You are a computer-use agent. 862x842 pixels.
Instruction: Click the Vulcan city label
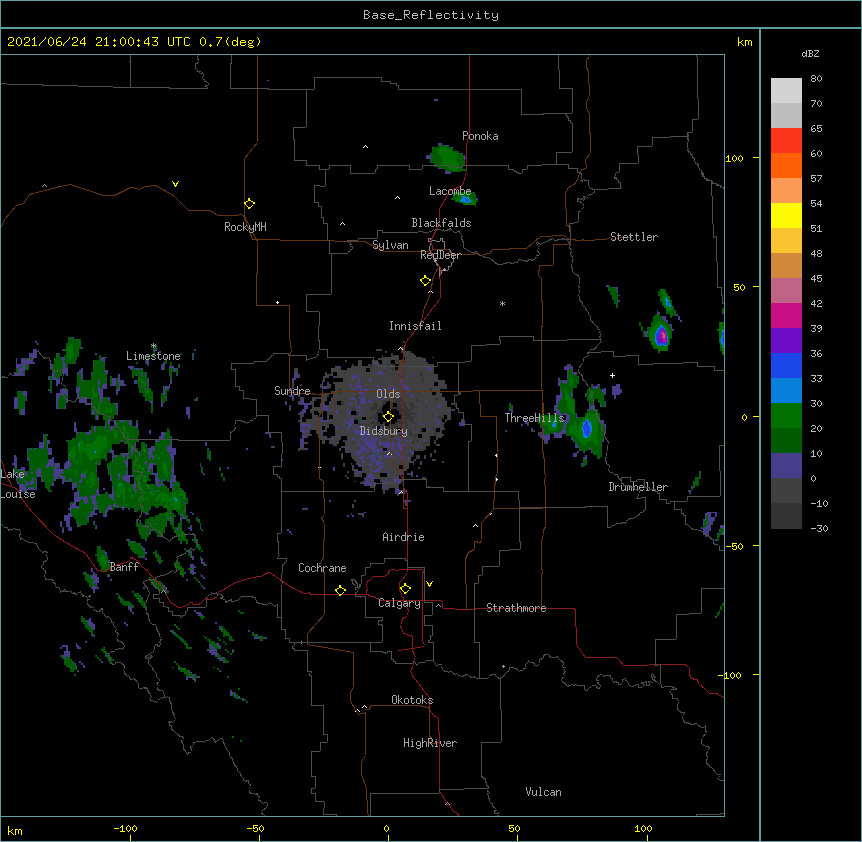pyautogui.click(x=543, y=792)
